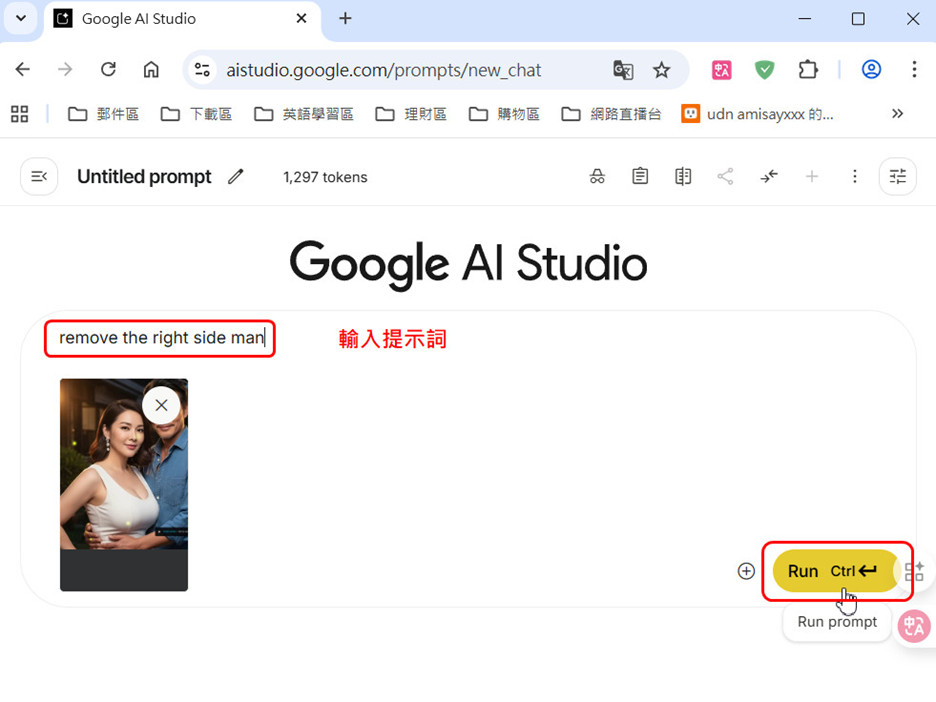Start a new prompt with plus icon
Viewport: 936px width, 702px height.
[x=812, y=177]
